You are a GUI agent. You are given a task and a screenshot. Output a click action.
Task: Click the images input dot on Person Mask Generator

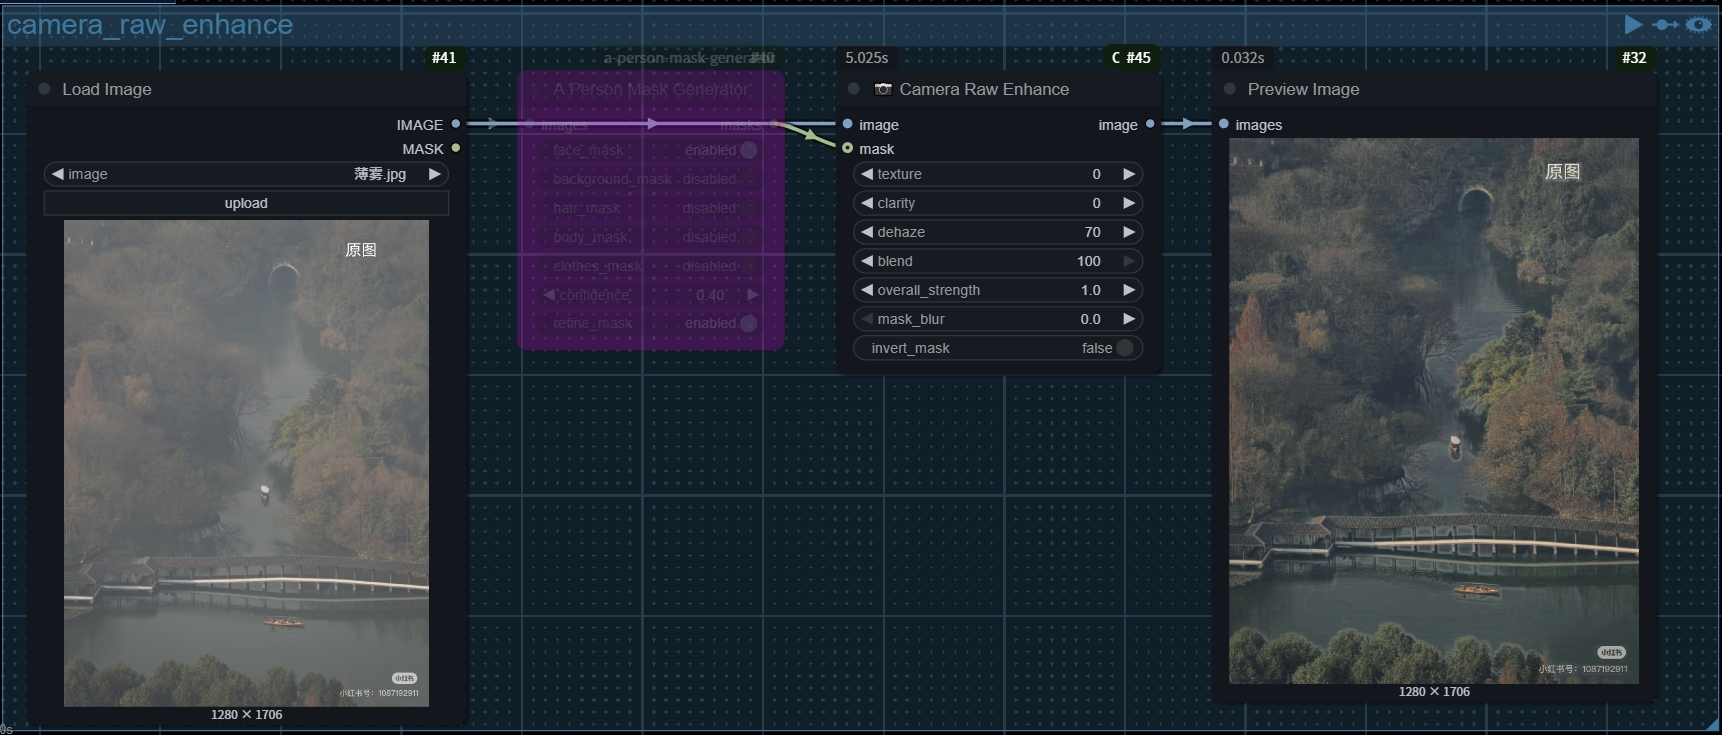(x=530, y=124)
